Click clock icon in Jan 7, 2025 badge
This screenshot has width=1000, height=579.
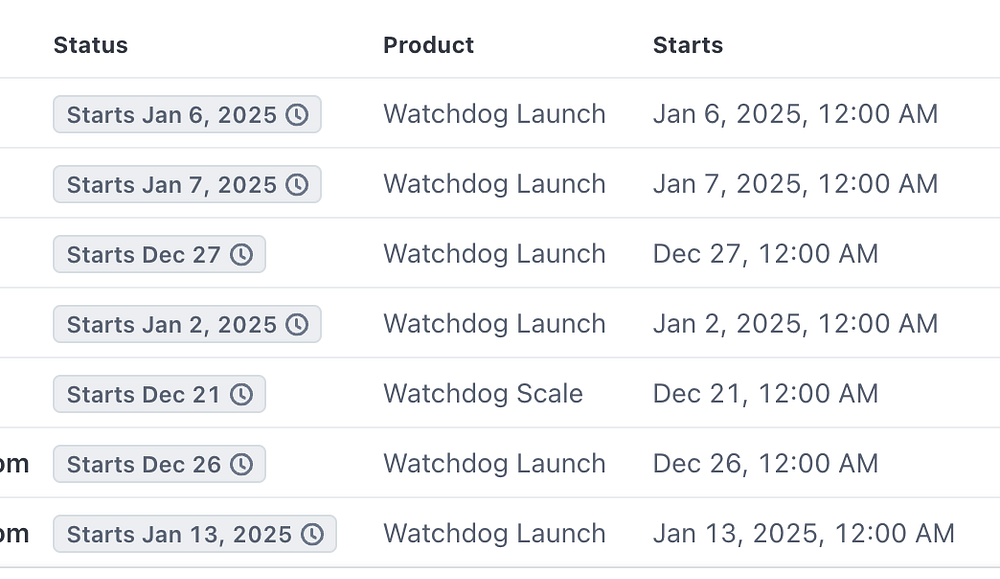point(297,185)
